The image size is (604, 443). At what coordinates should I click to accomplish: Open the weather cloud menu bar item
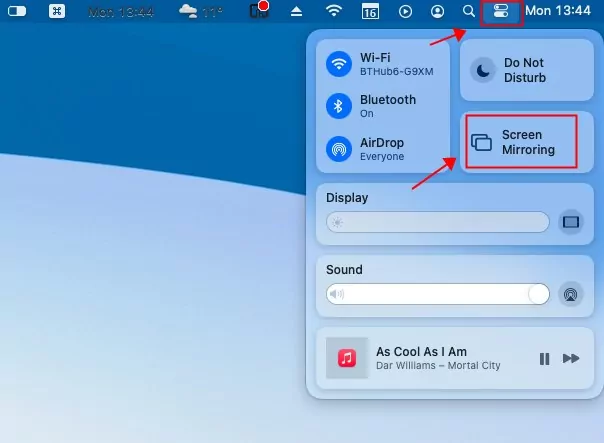201,12
